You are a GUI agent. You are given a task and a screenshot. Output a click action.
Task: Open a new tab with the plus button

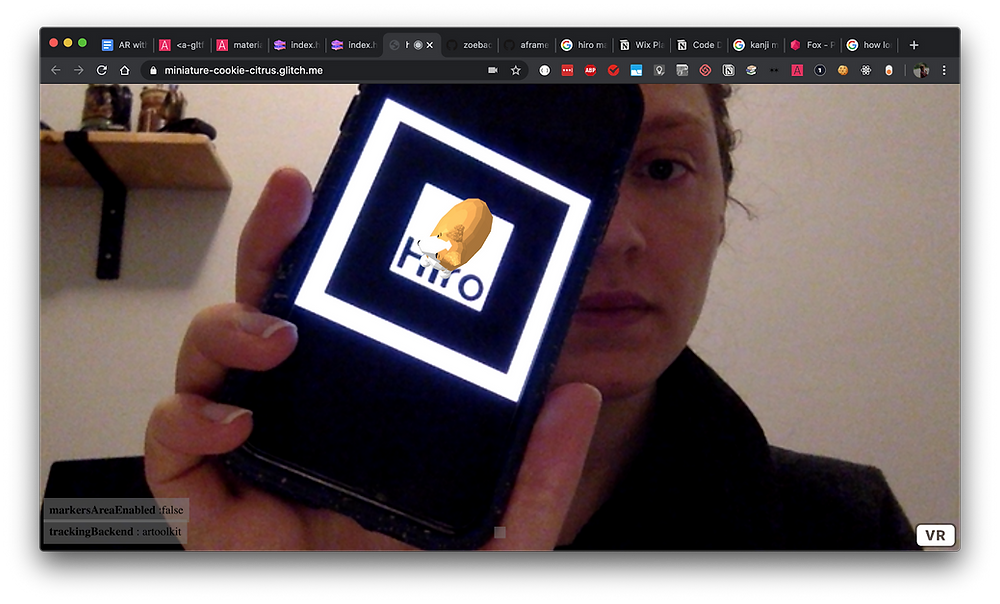click(914, 45)
